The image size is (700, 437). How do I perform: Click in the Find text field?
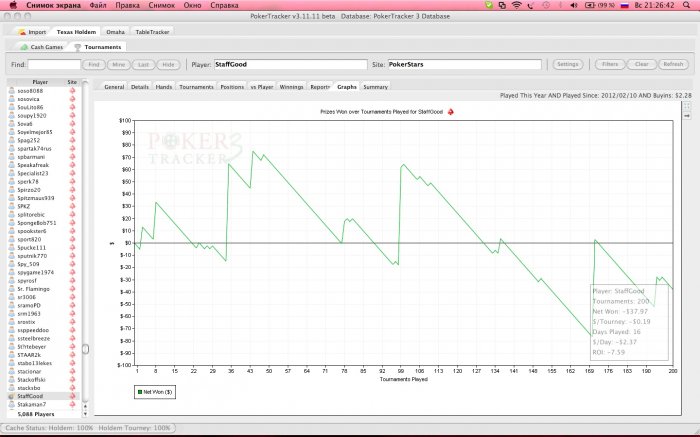[55, 64]
